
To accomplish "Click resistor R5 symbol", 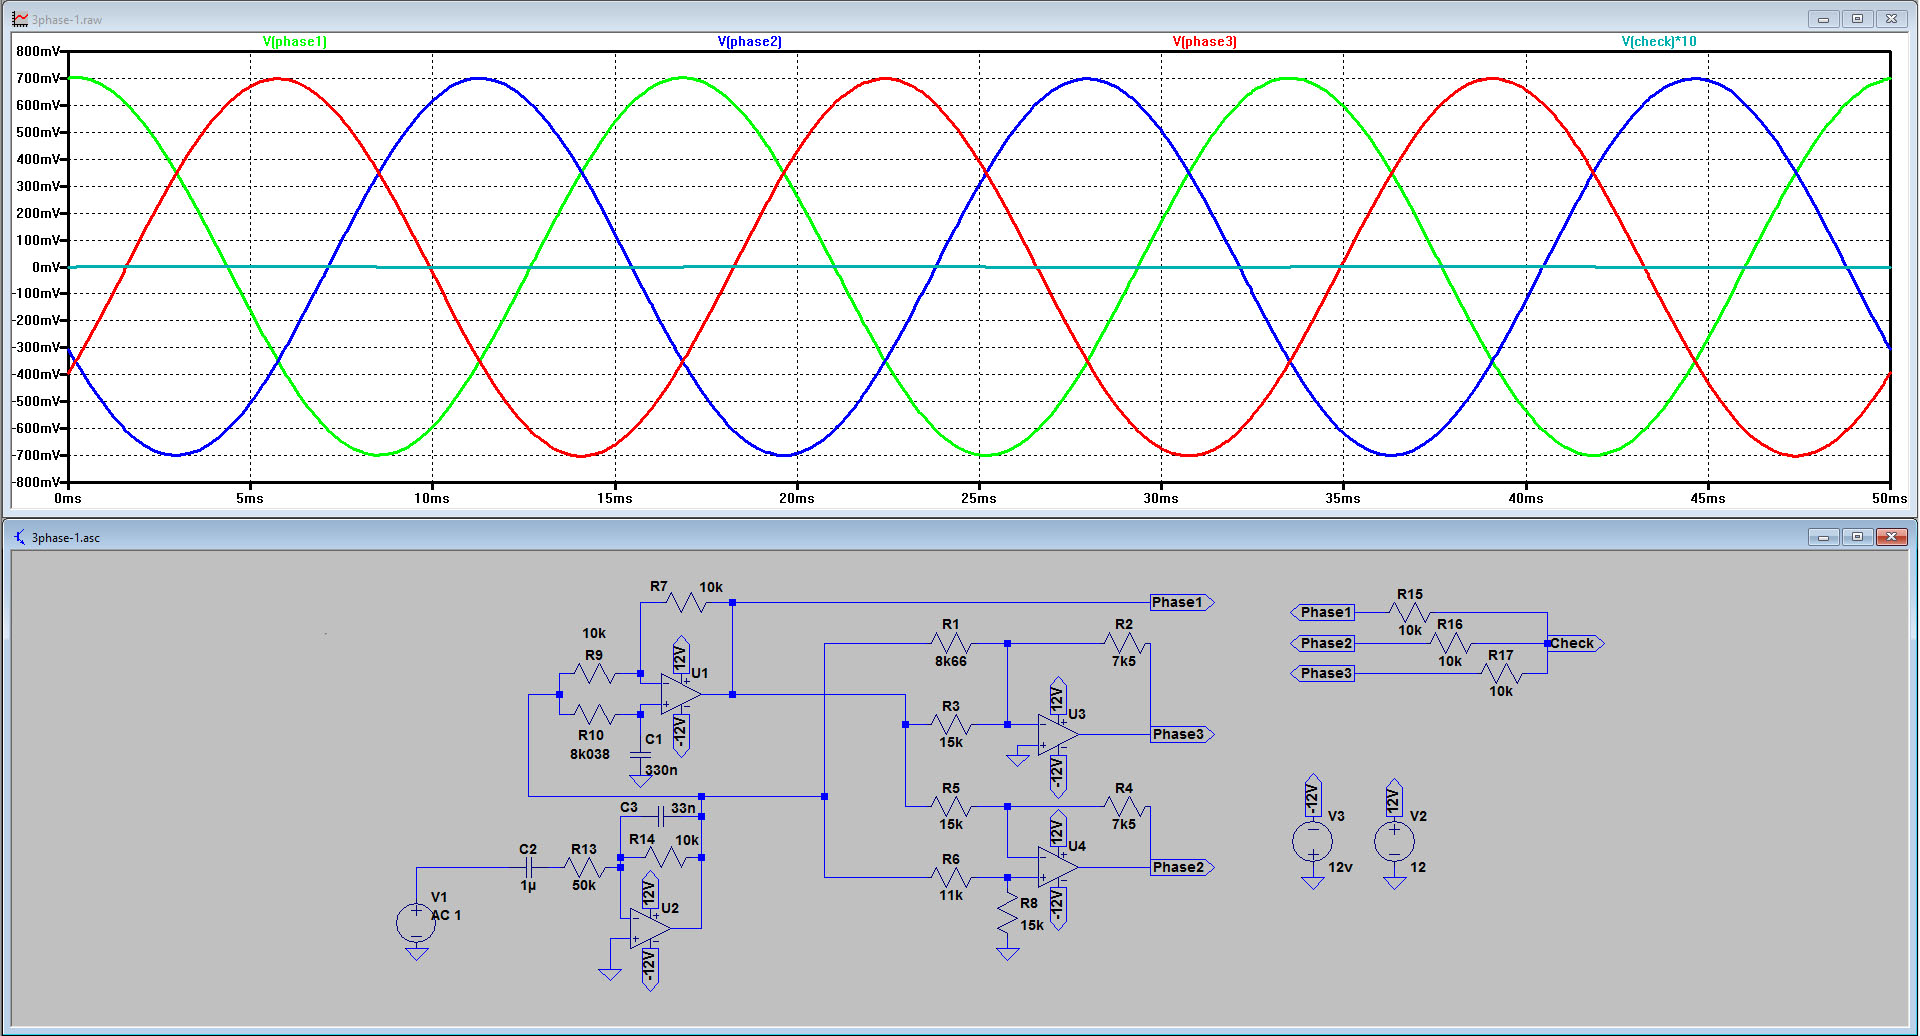I will click(x=950, y=806).
